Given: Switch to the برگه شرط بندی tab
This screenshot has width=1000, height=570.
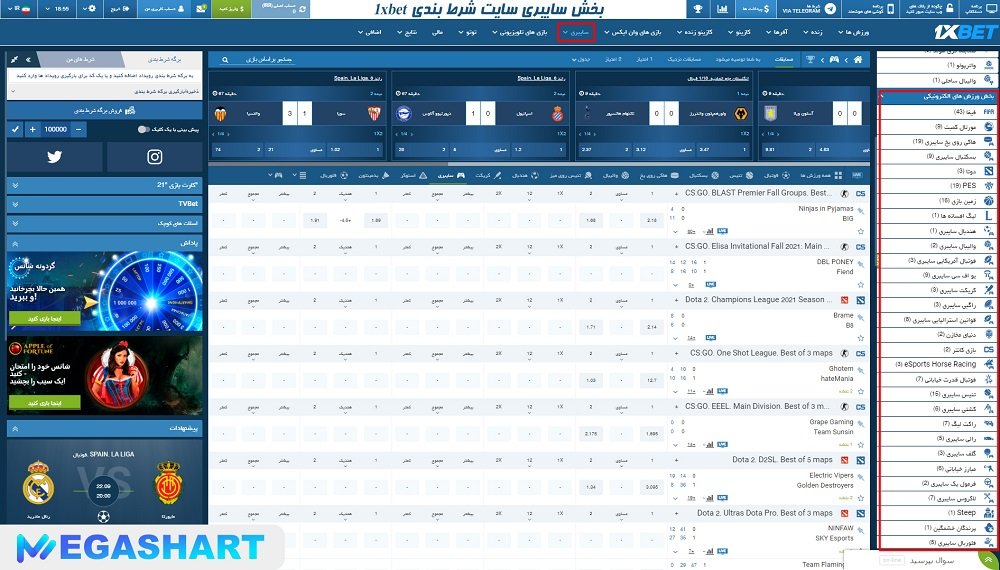Looking at the screenshot, I should tap(164, 59).
